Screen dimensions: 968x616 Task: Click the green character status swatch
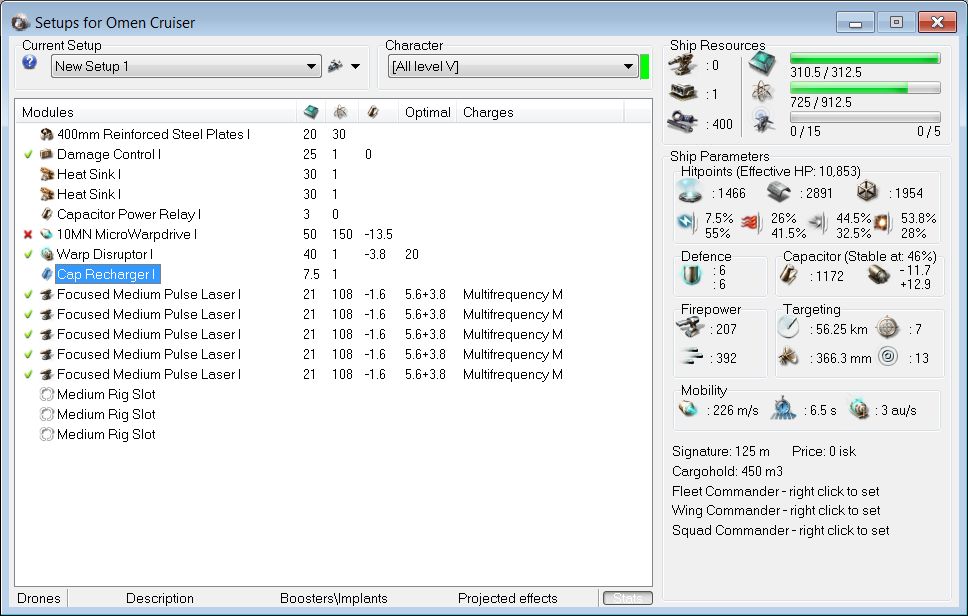[645, 66]
